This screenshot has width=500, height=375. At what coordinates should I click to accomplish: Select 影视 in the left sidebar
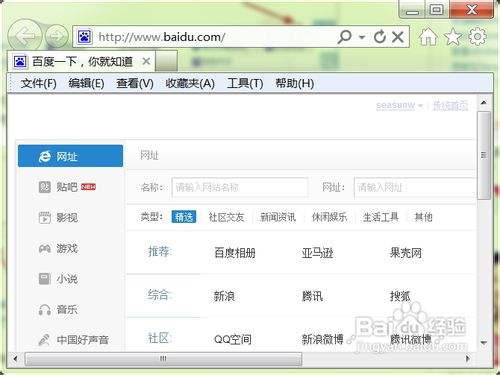coord(58,218)
